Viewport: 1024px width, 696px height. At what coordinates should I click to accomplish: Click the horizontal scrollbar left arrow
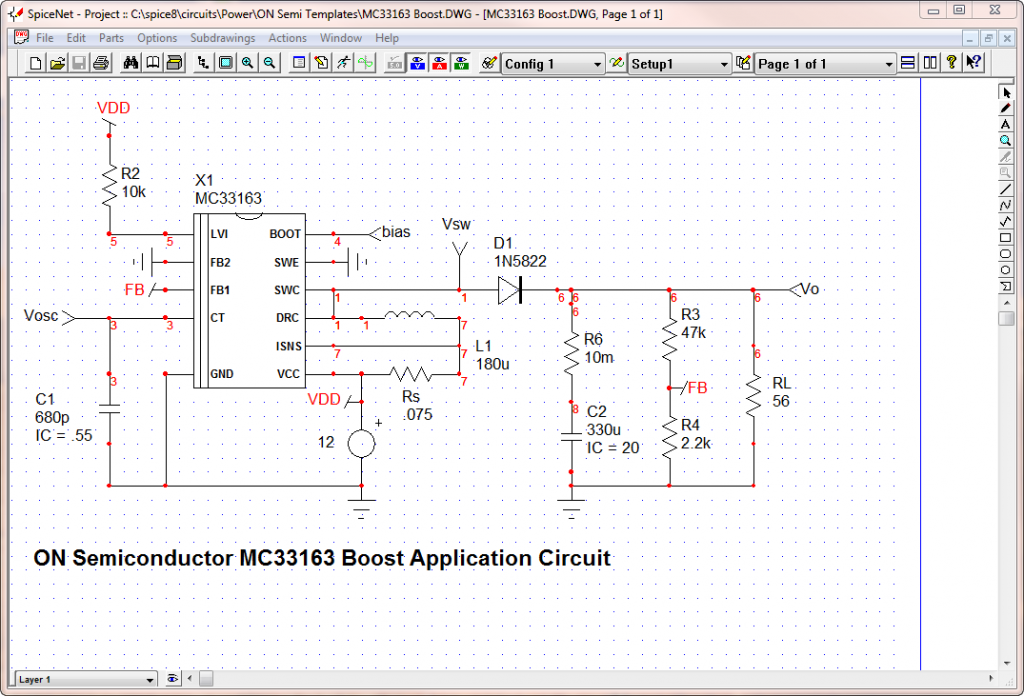tap(190, 679)
